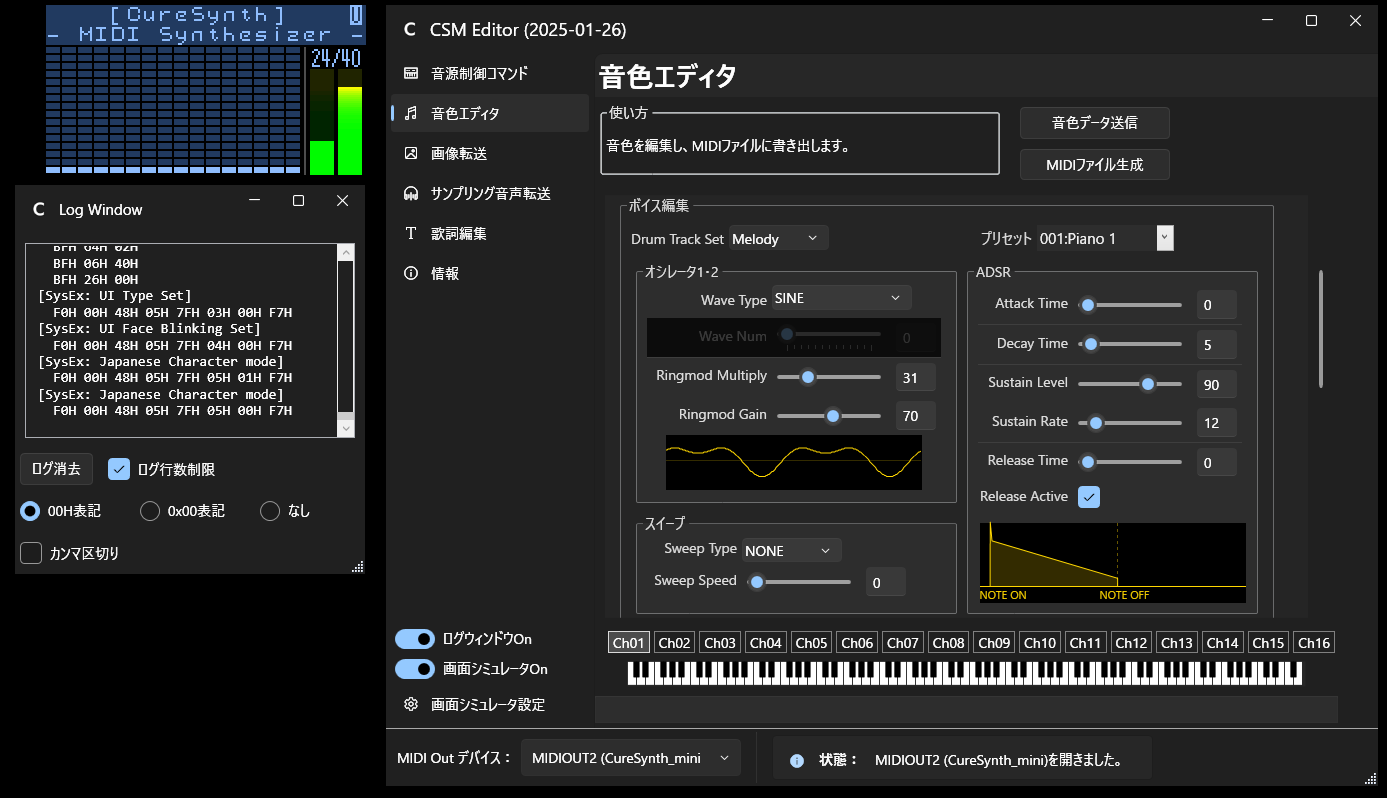Click the Sustain Rate slider
The image size is (1387, 798).
[x=1130, y=423]
